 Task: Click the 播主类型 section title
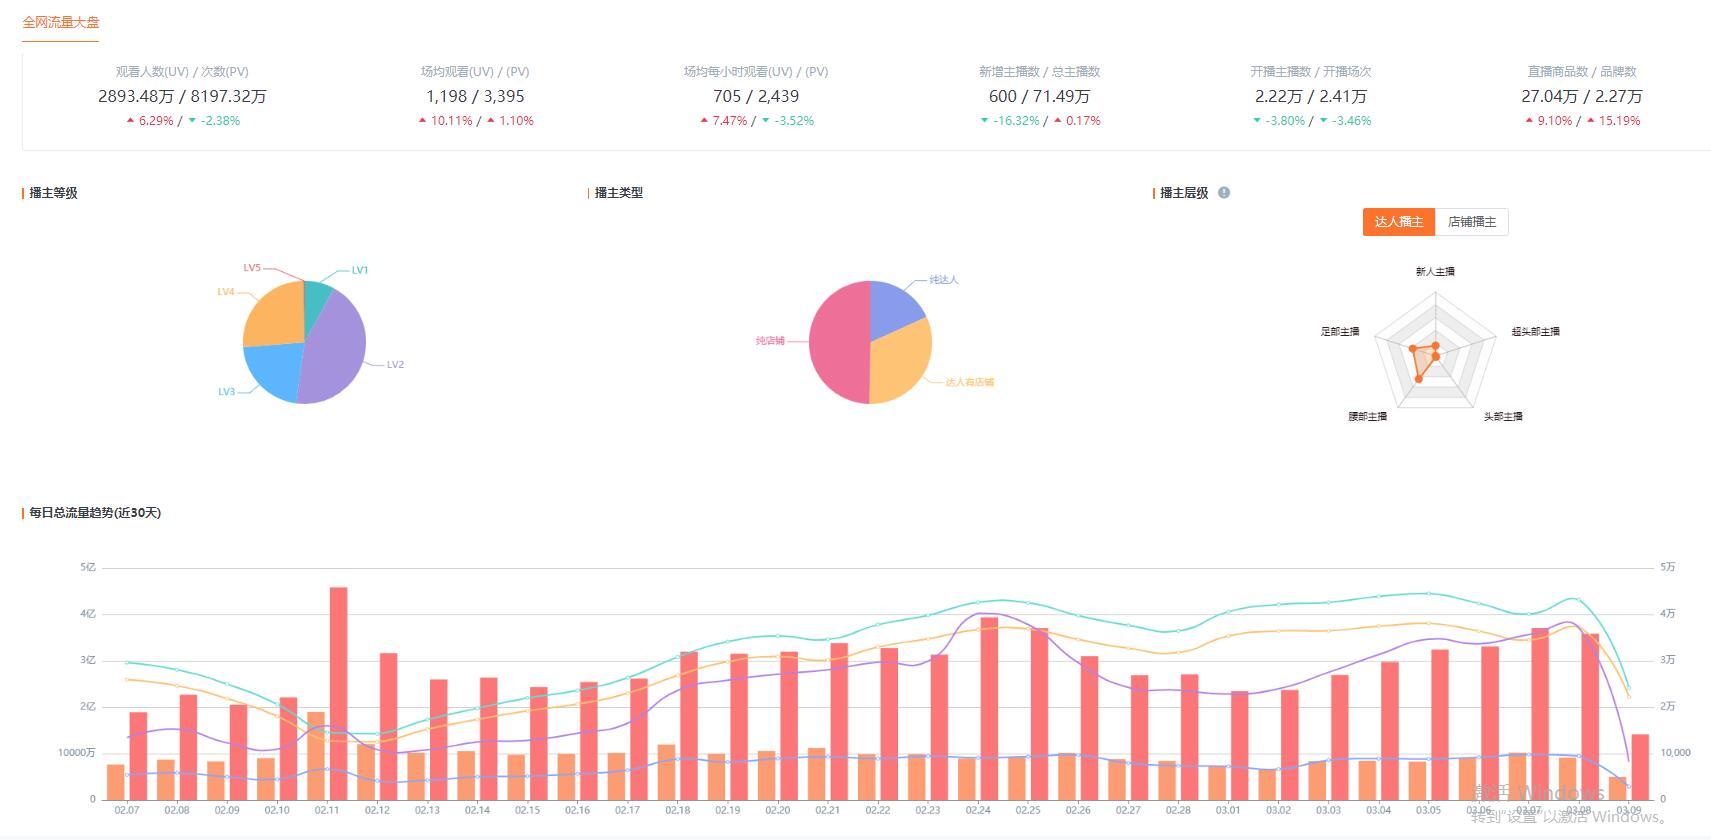click(619, 193)
